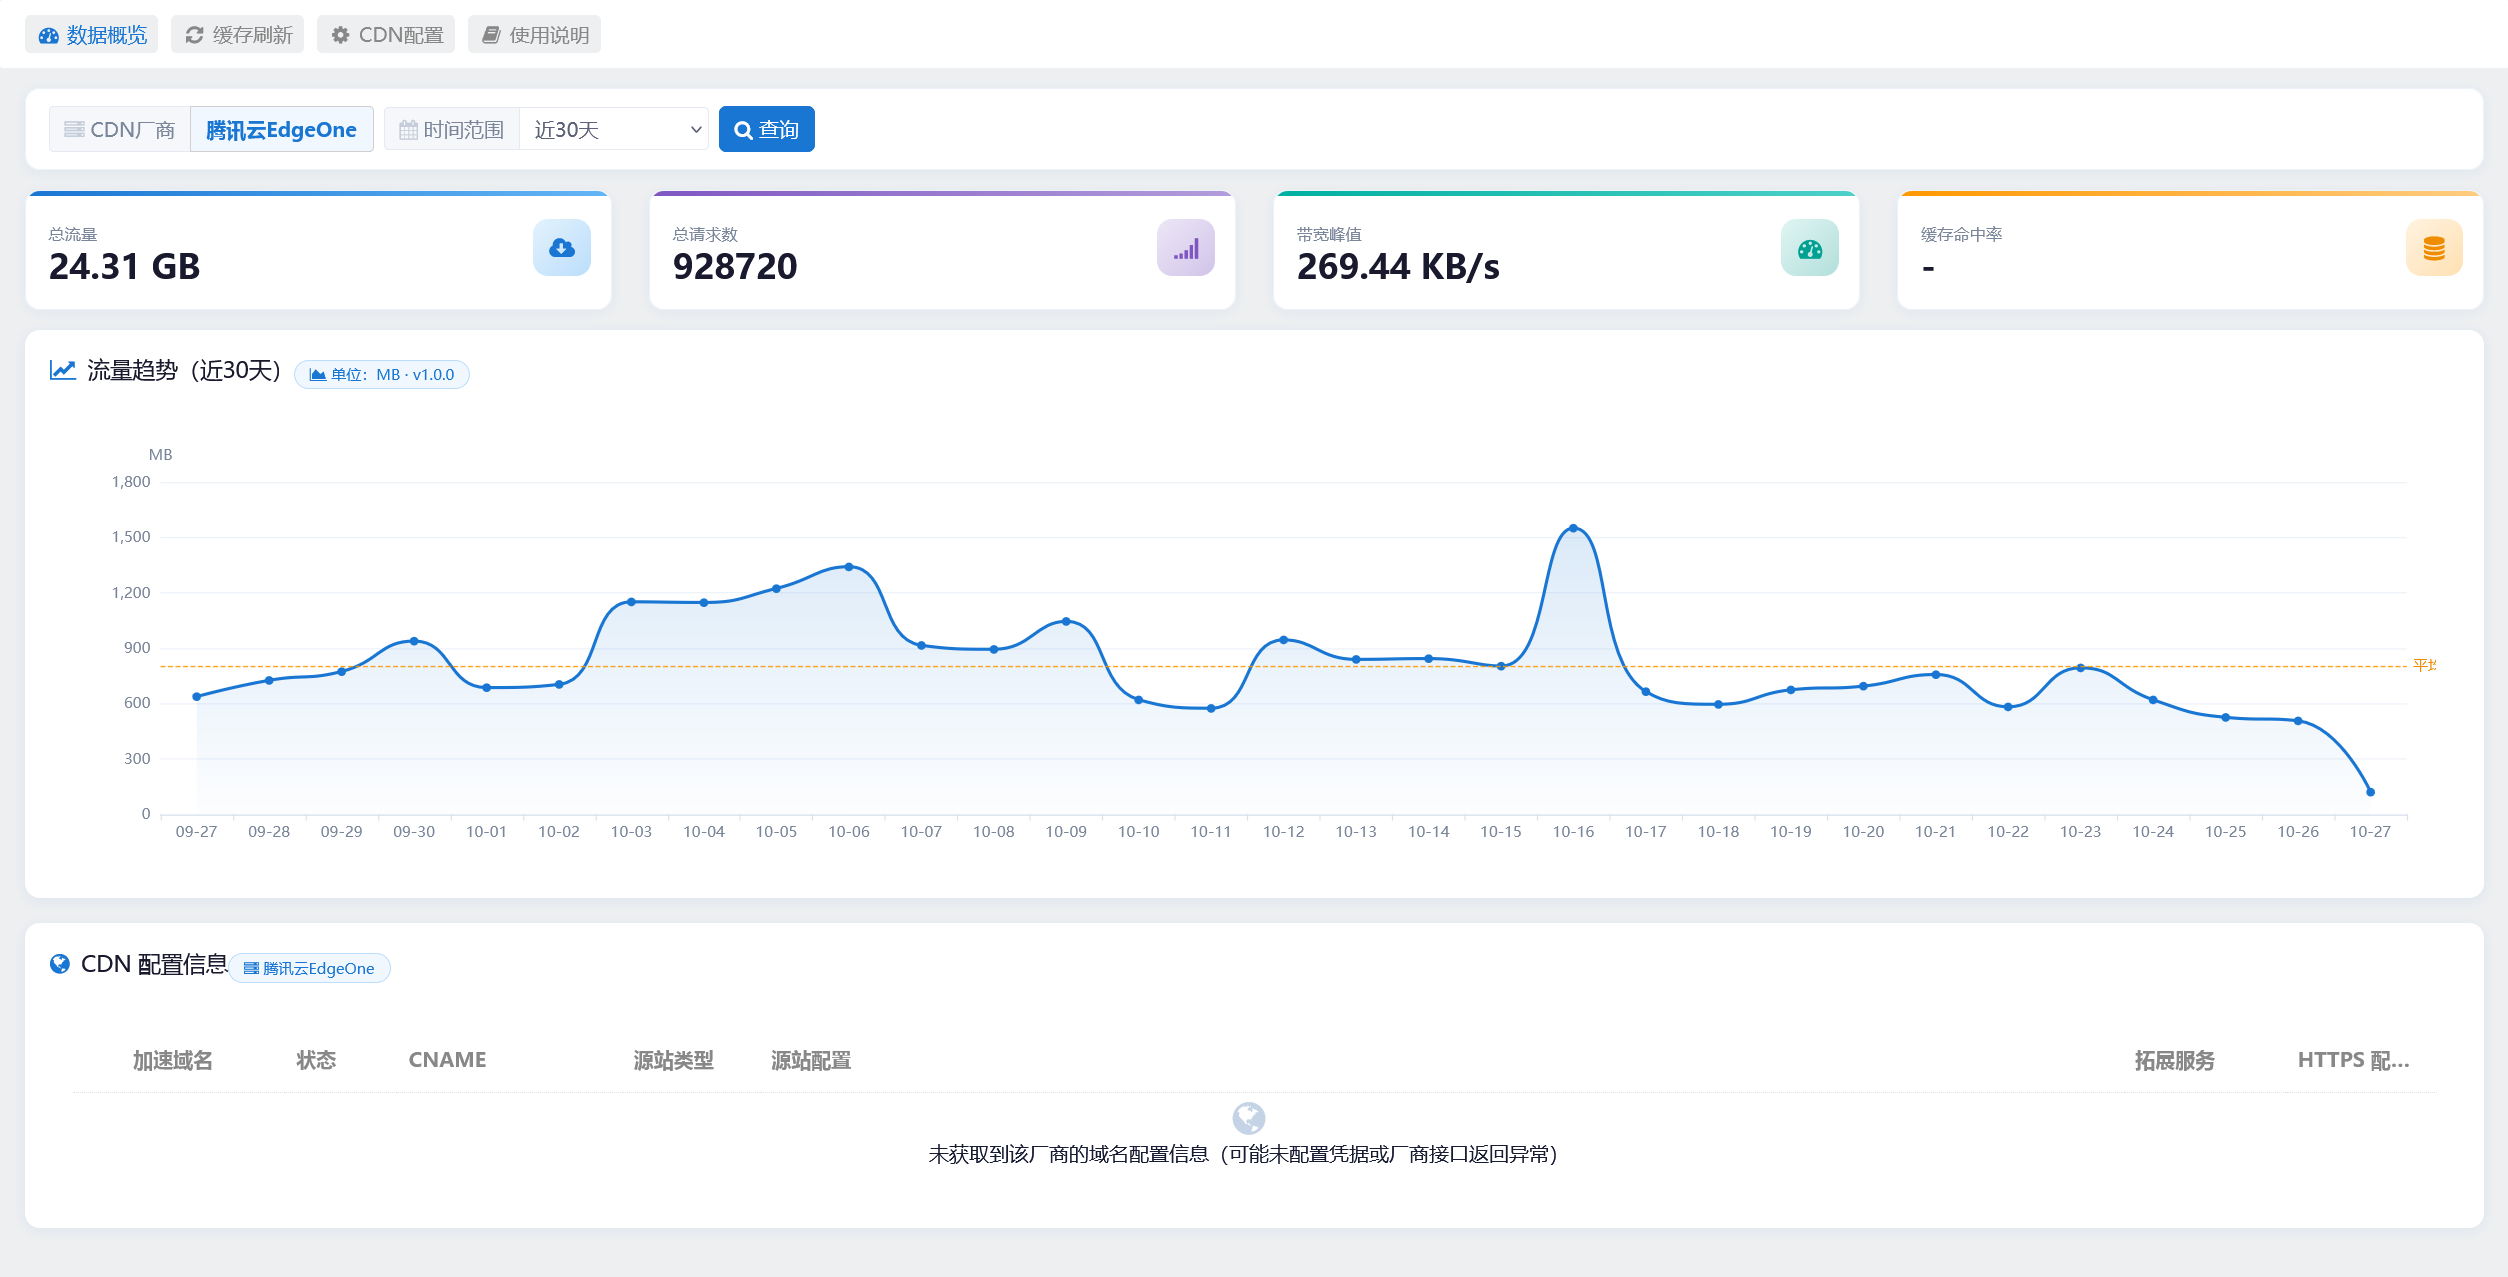2508x1277 pixels.
Task: Click the 时间范围 label with calendar icon
Action: coord(452,130)
